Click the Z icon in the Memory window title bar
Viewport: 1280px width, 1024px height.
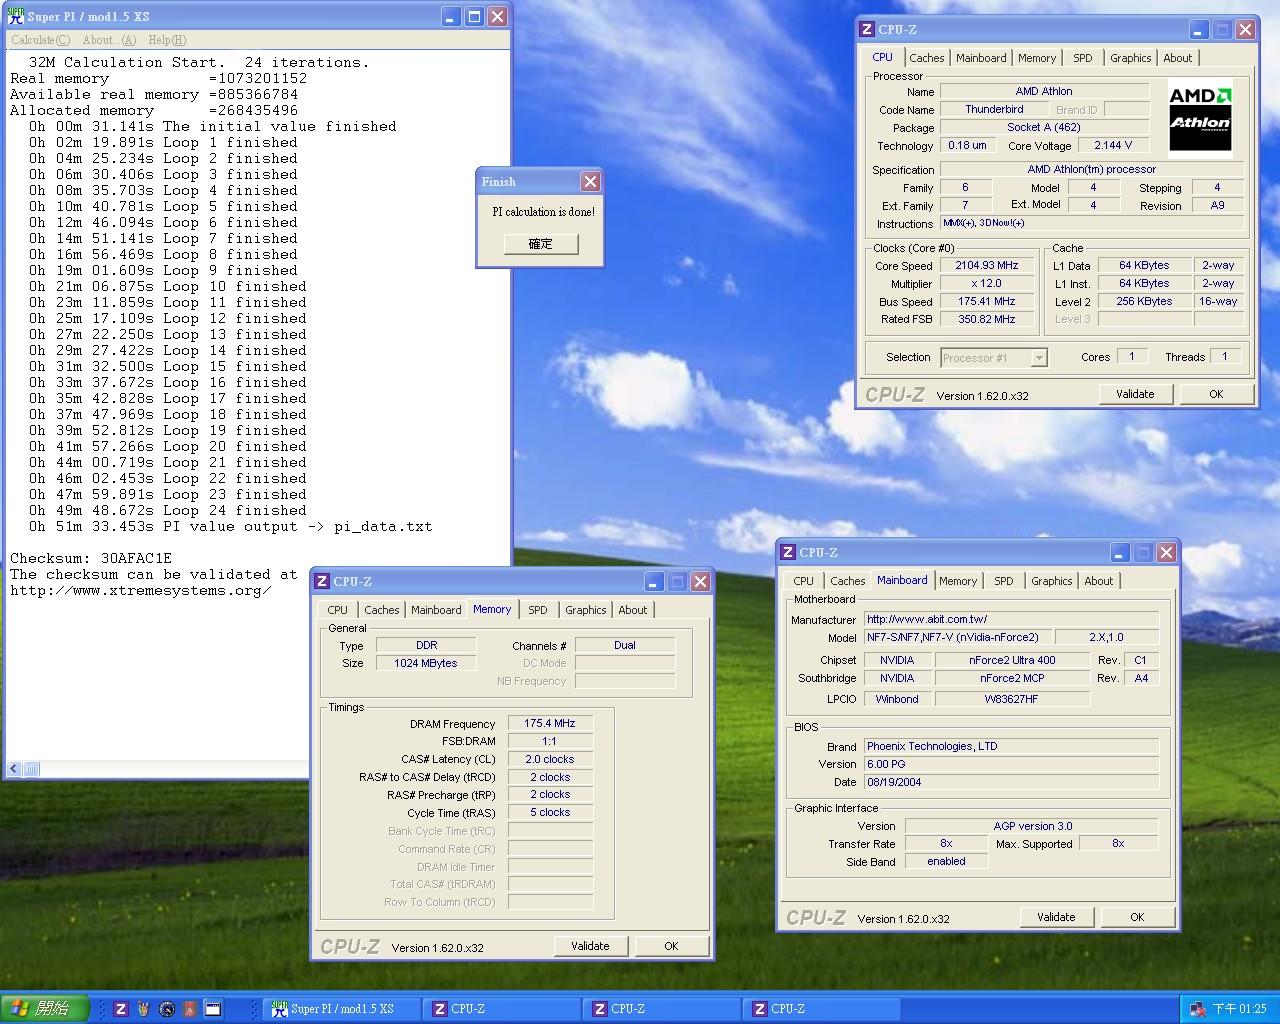[322, 581]
